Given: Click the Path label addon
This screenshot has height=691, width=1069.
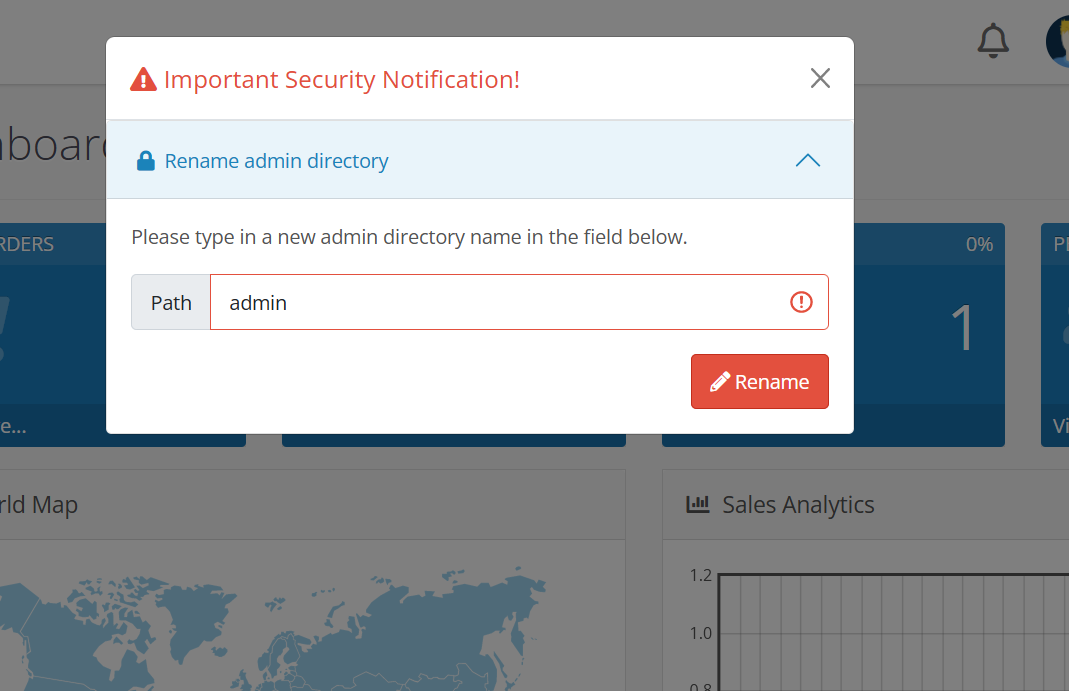Looking at the screenshot, I should [x=171, y=302].
